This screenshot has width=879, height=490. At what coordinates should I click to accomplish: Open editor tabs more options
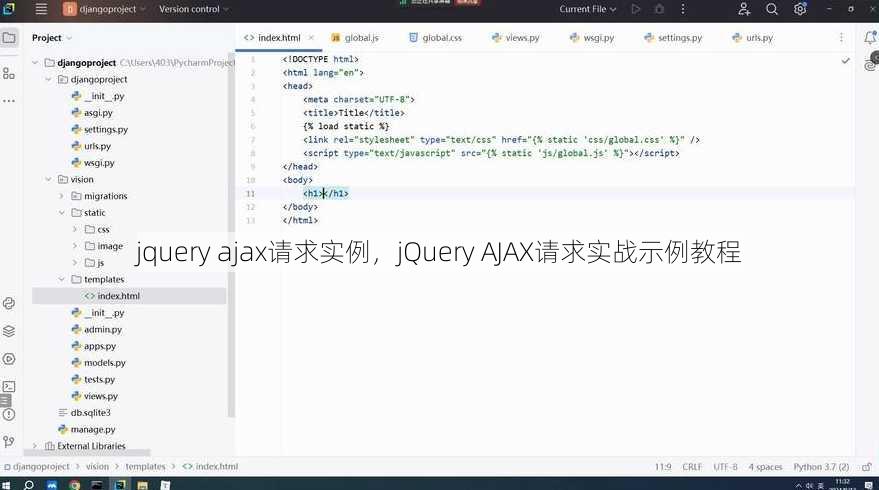pyautogui.click(x=841, y=38)
